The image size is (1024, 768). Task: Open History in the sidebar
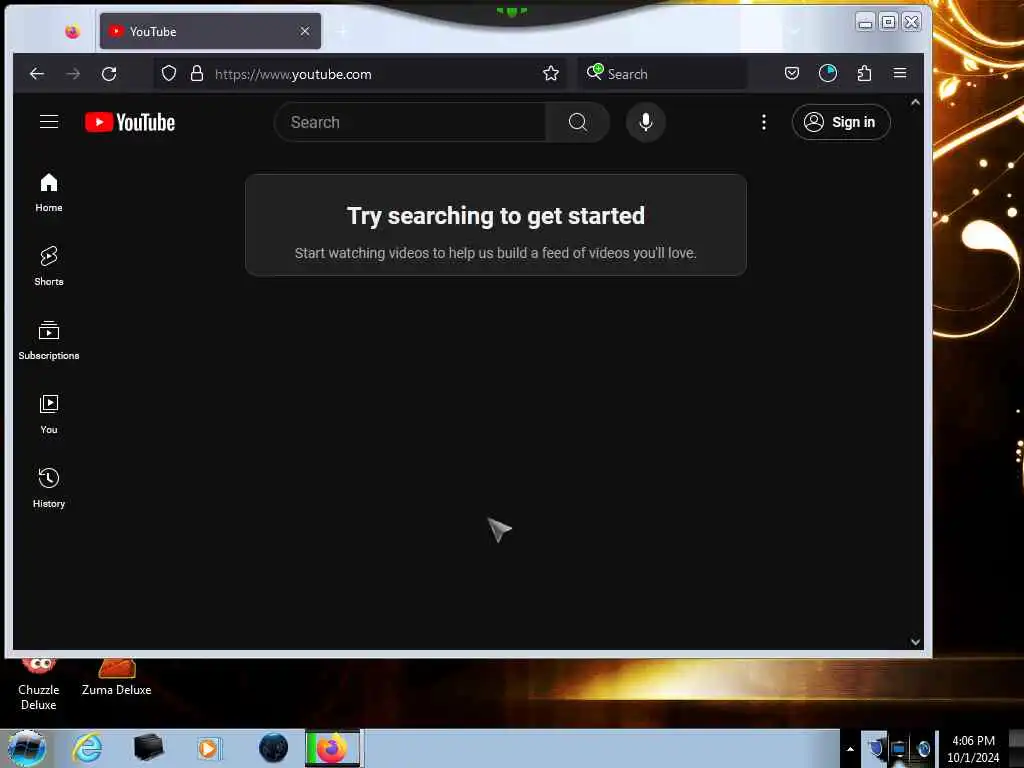tap(49, 488)
